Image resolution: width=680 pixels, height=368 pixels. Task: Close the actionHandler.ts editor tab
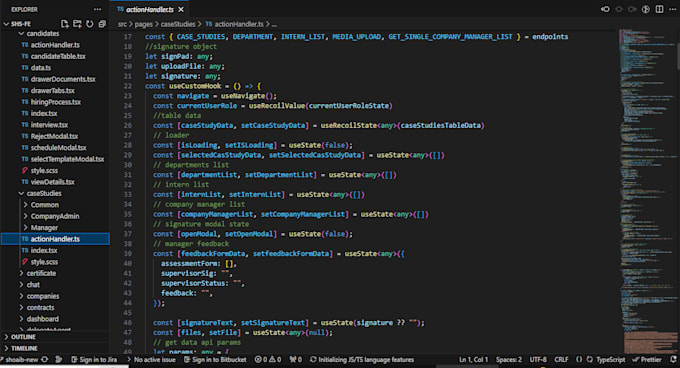181,10
